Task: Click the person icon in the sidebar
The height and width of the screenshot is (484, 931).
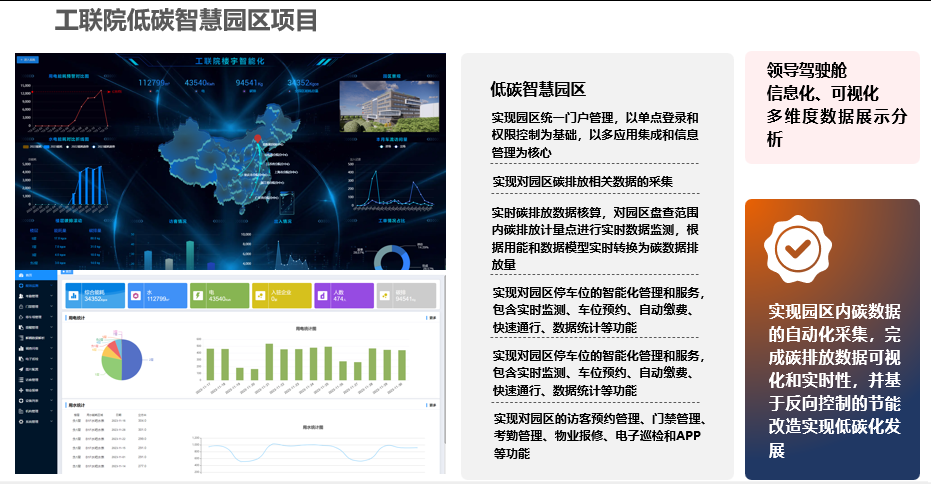Action: tap(21, 296)
